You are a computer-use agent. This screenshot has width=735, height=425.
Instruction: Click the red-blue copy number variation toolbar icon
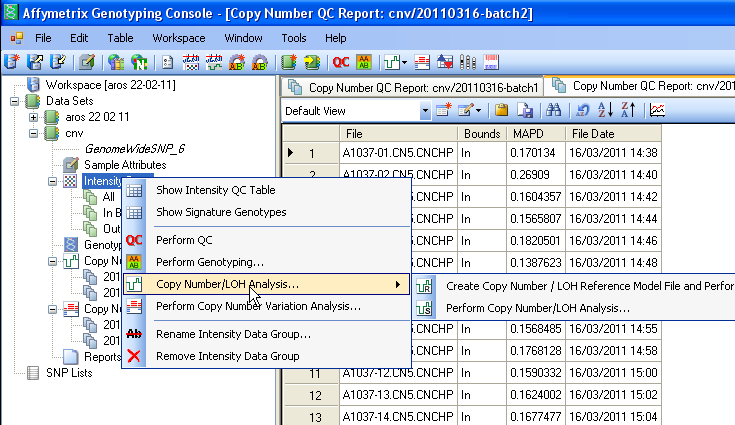pos(422,62)
